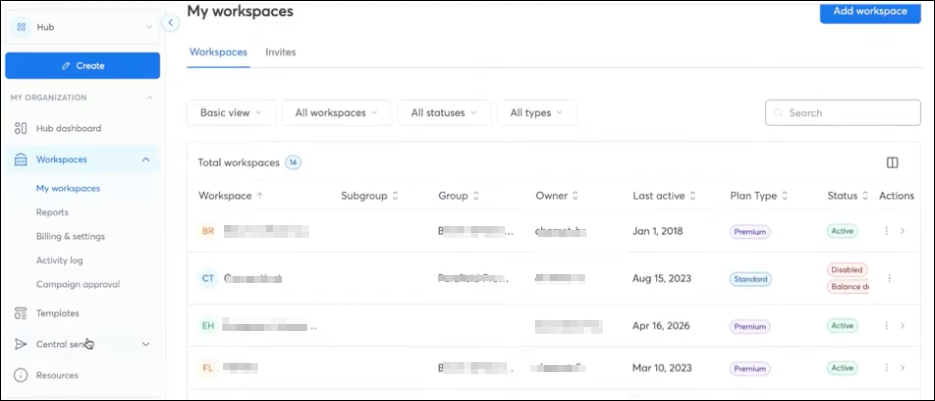The image size is (935, 401).
Task: Click the date Jan 1, 2018
Action: 658,231
